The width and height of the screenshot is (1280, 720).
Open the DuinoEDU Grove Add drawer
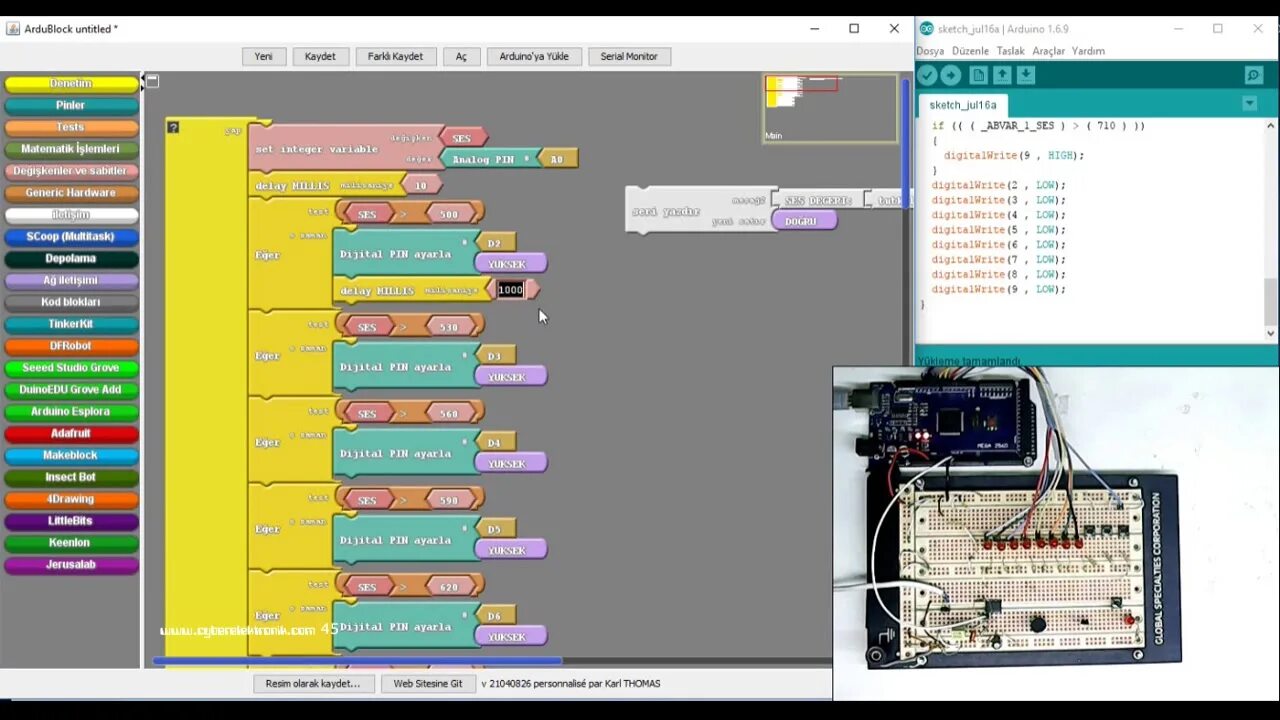(x=71, y=390)
